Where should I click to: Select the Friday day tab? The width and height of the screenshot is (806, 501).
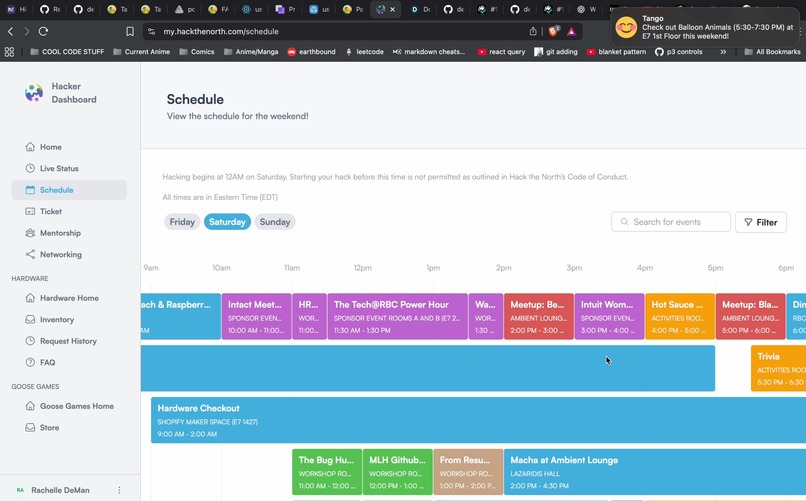tap(182, 222)
